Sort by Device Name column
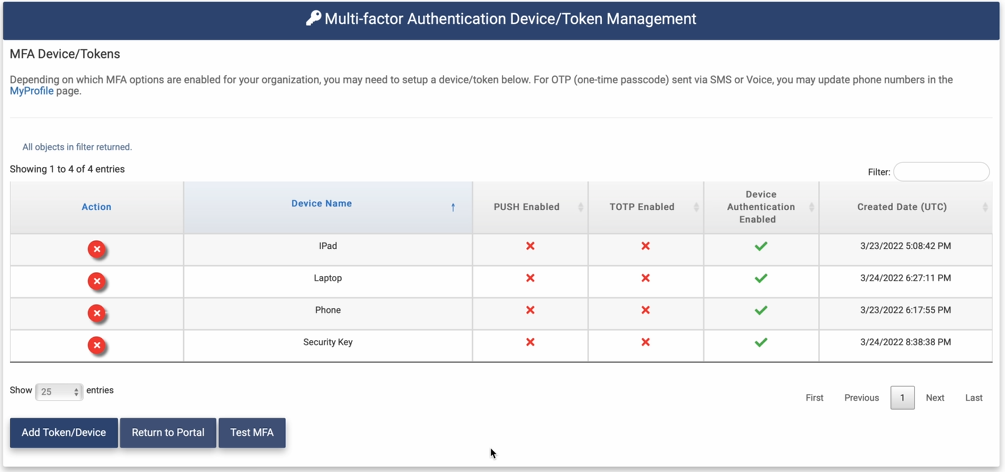The image size is (1005, 472). [322, 204]
